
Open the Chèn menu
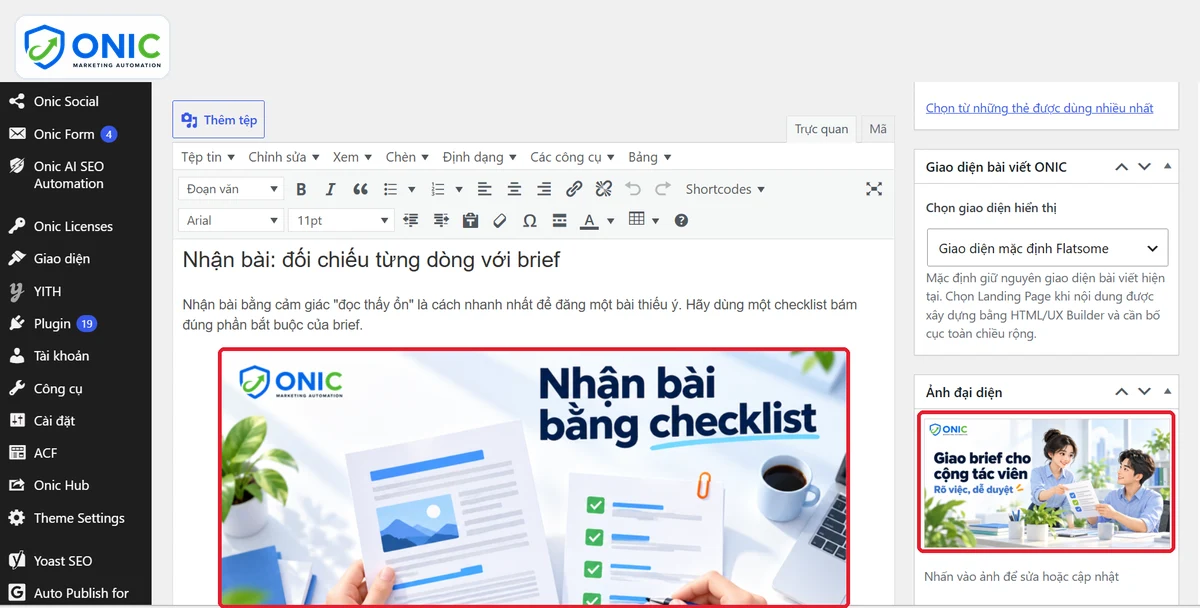tap(408, 157)
